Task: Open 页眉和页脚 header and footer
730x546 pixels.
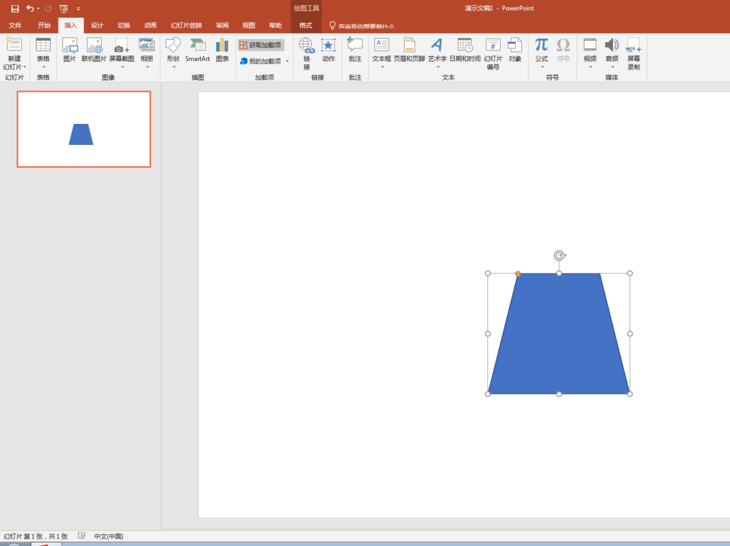Action: point(409,46)
